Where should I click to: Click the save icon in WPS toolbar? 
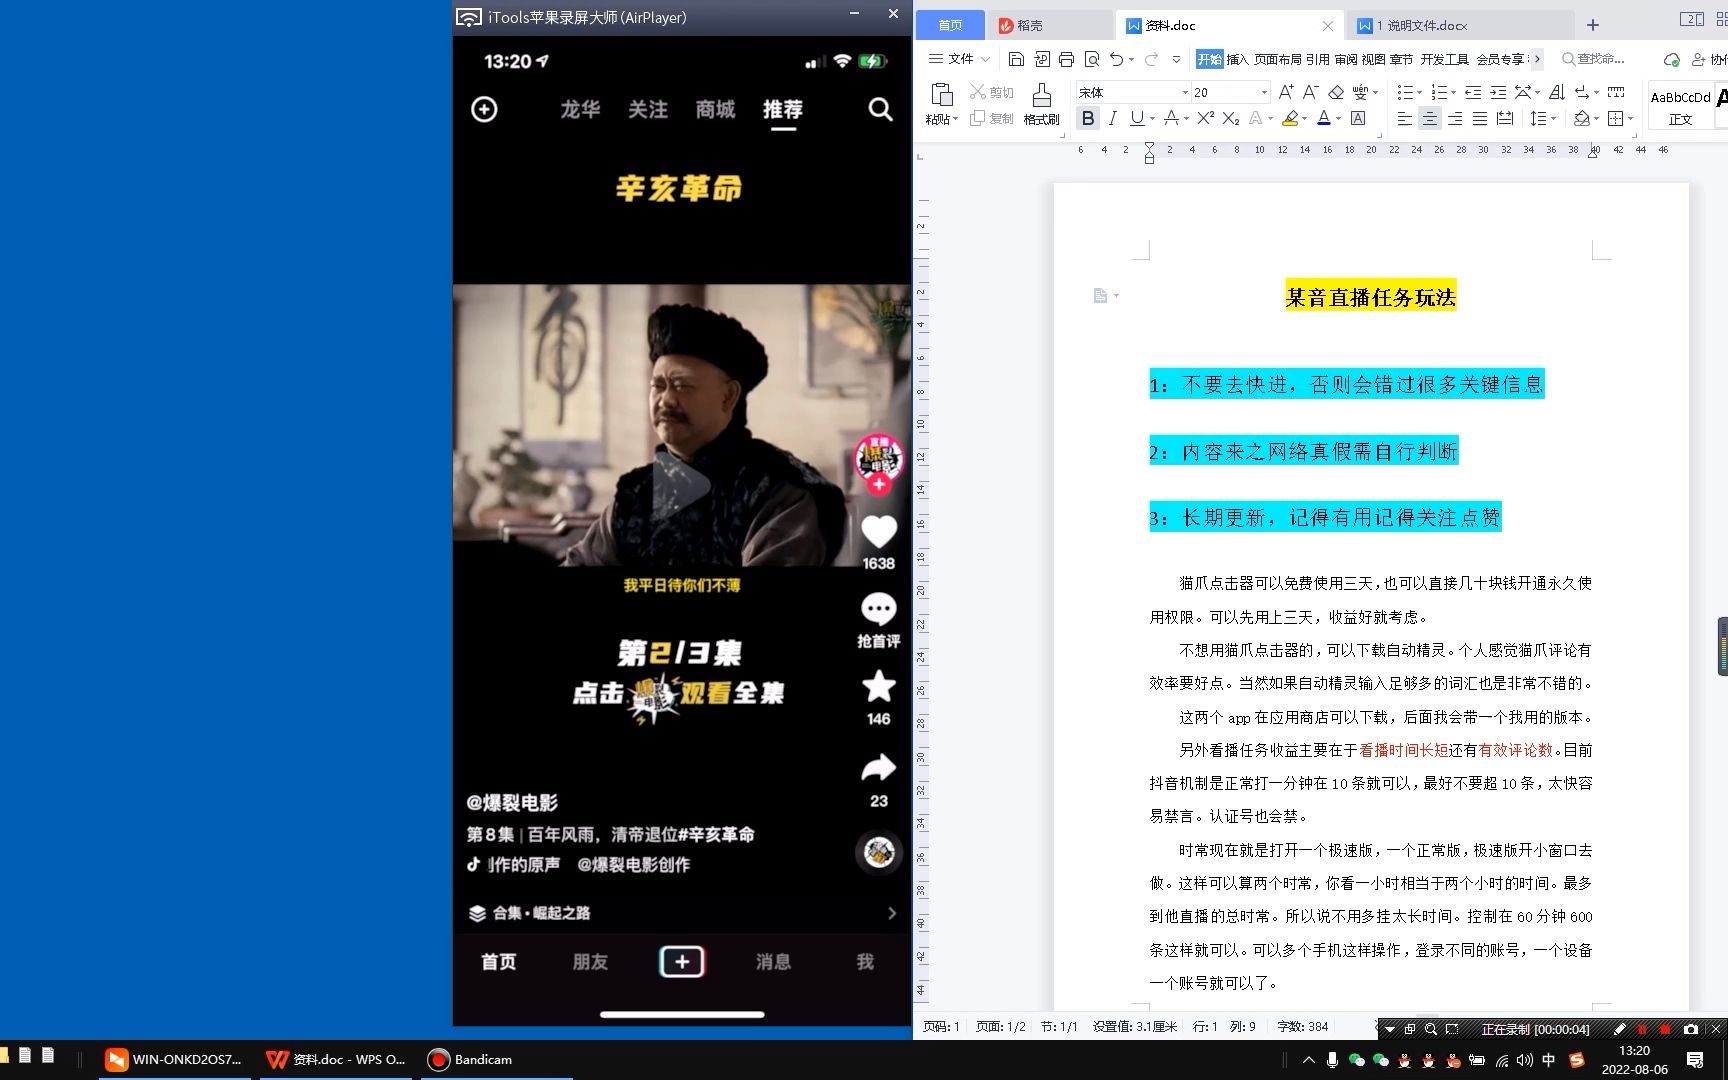tap(1016, 59)
